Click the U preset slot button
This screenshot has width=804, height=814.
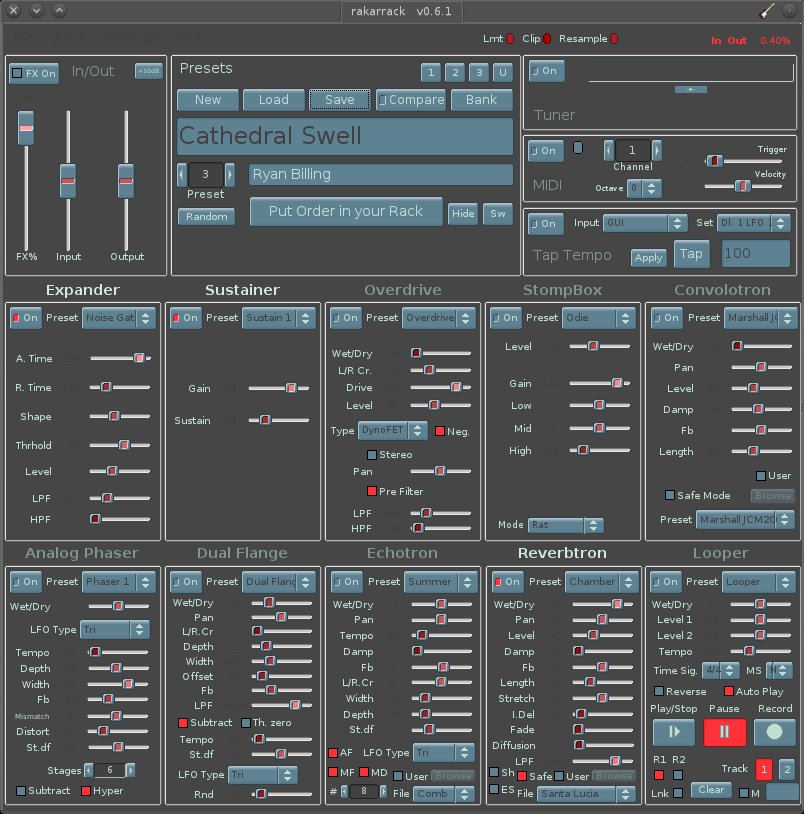coord(502,72)
